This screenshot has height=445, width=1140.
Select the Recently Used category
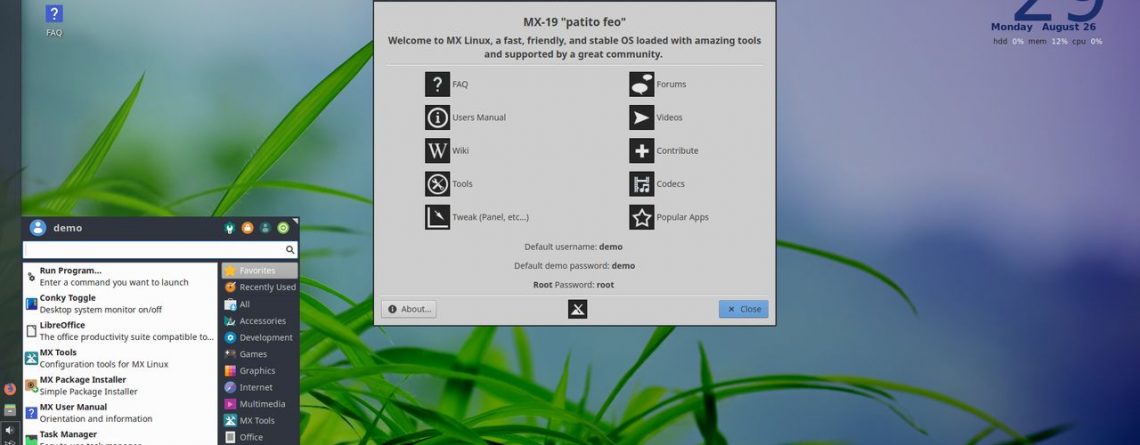point(260,287)
